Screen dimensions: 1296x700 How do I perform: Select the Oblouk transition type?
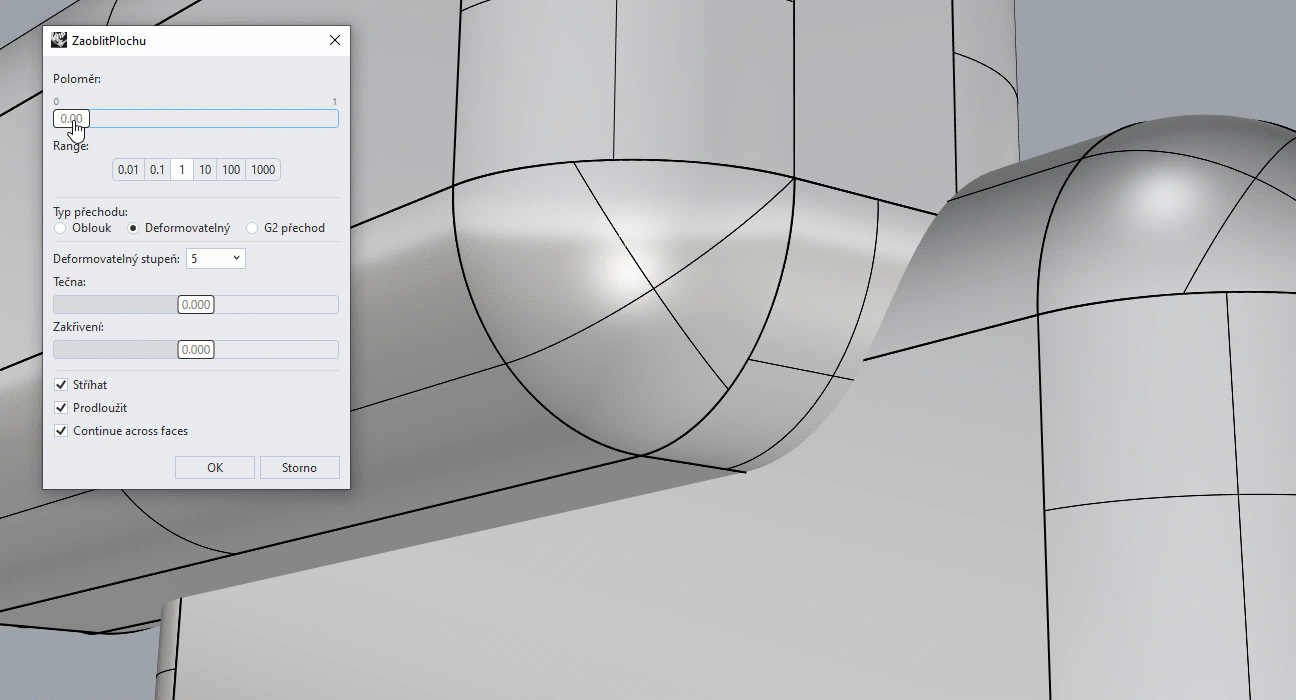click(61, 228)
